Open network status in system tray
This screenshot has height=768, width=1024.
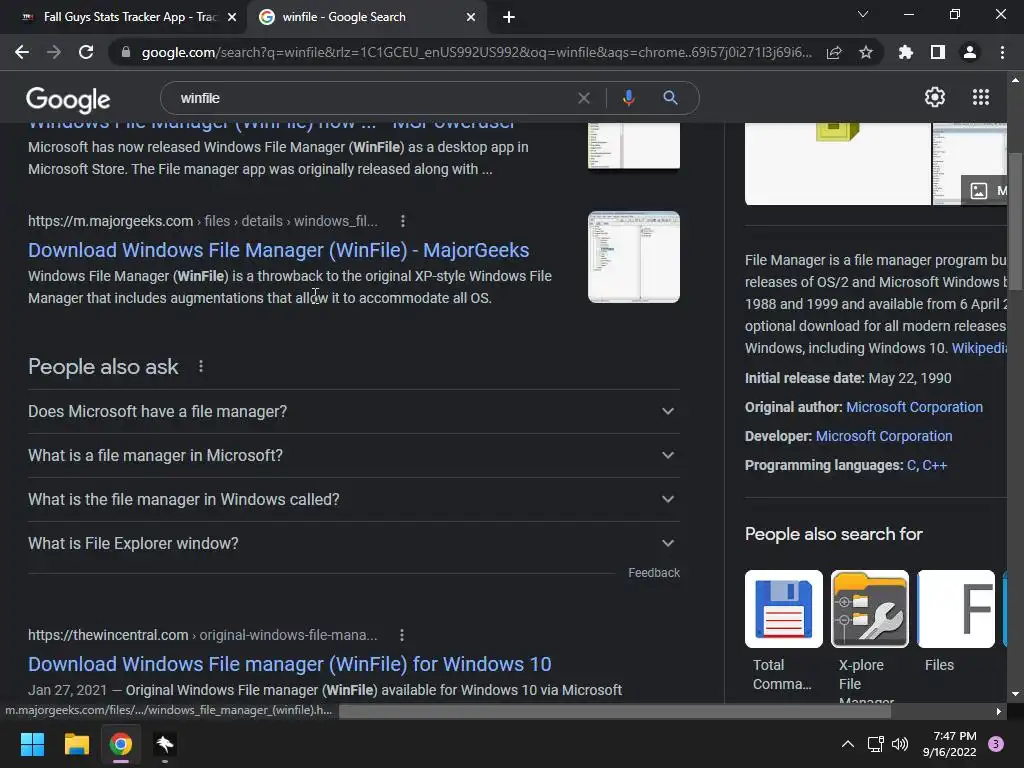coord(875,744)
